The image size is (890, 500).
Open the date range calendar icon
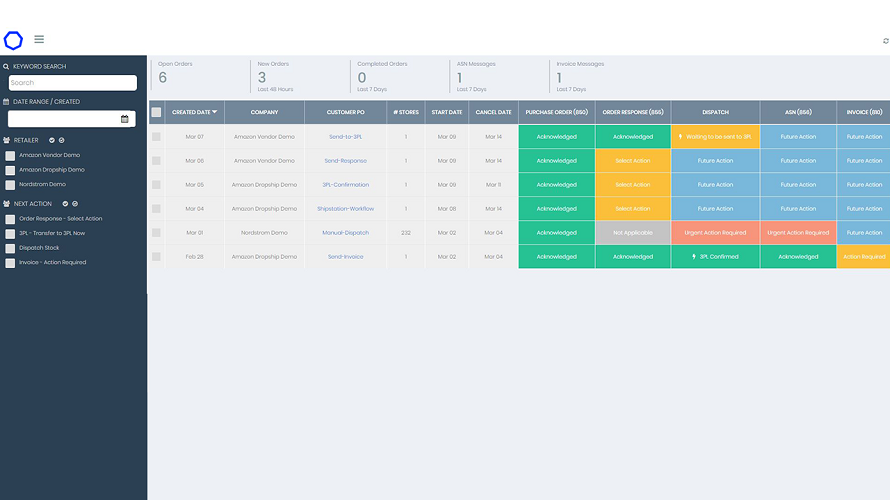point(125,119)
